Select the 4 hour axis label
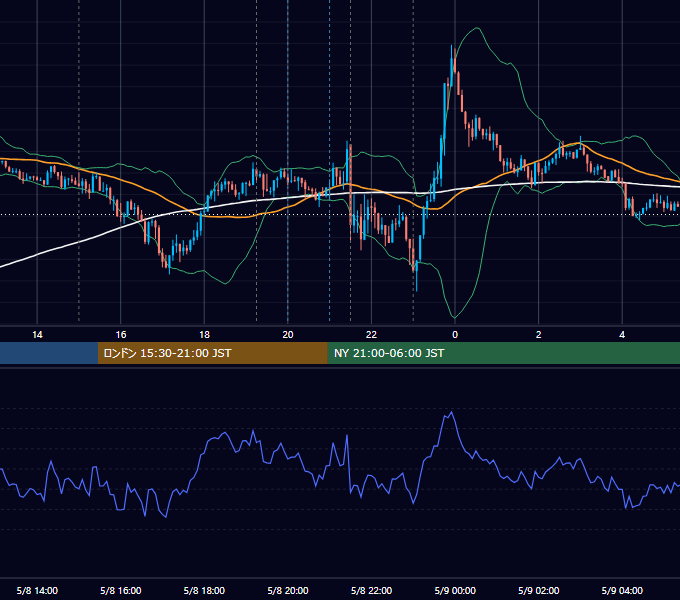The height and width of the screenshot is (600, 680). [622, 335]
